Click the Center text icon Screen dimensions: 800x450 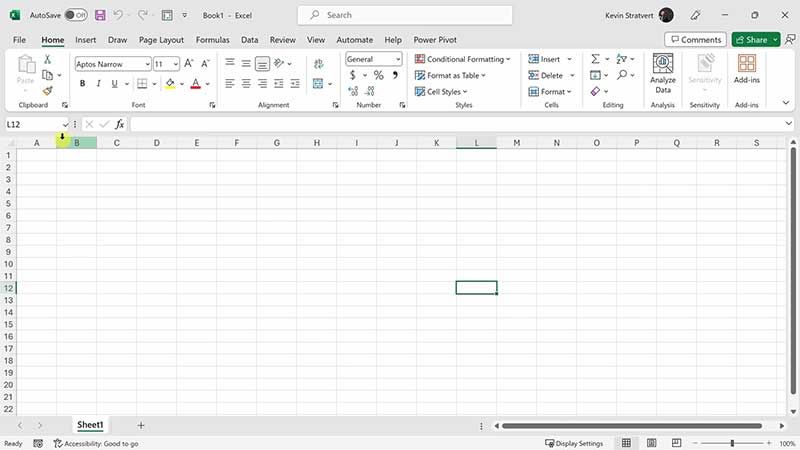click(x=246, y=83)
